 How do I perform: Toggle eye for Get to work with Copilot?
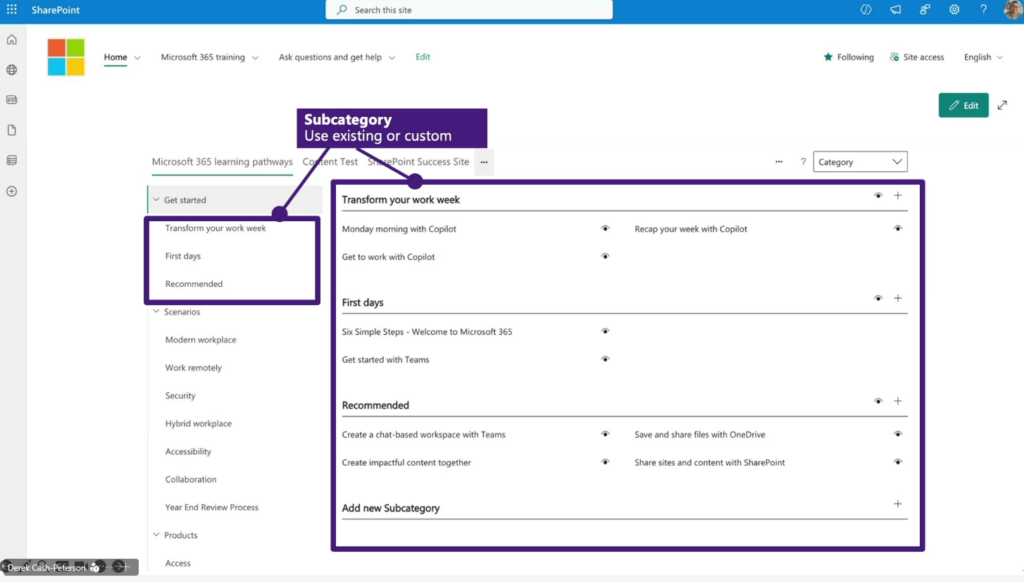(605, 257)
